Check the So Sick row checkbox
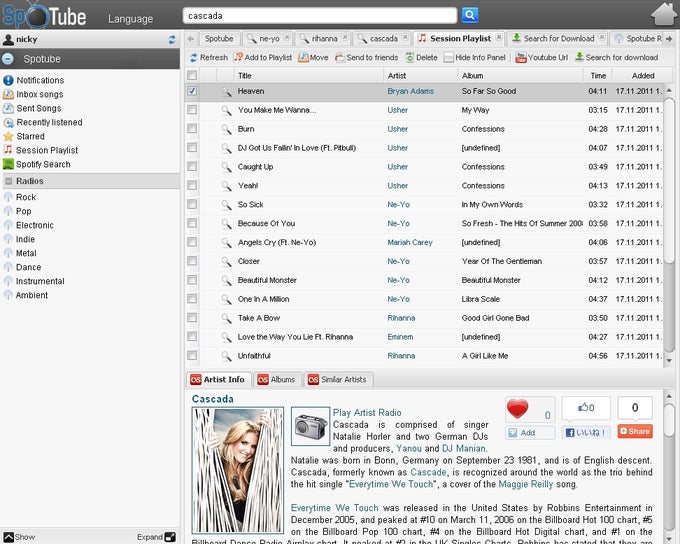 pyautogui.click(x=192, y=204)
